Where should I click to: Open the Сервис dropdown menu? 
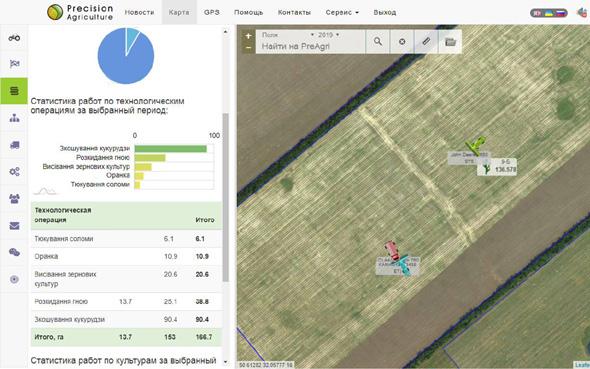(x=342, y=12)
